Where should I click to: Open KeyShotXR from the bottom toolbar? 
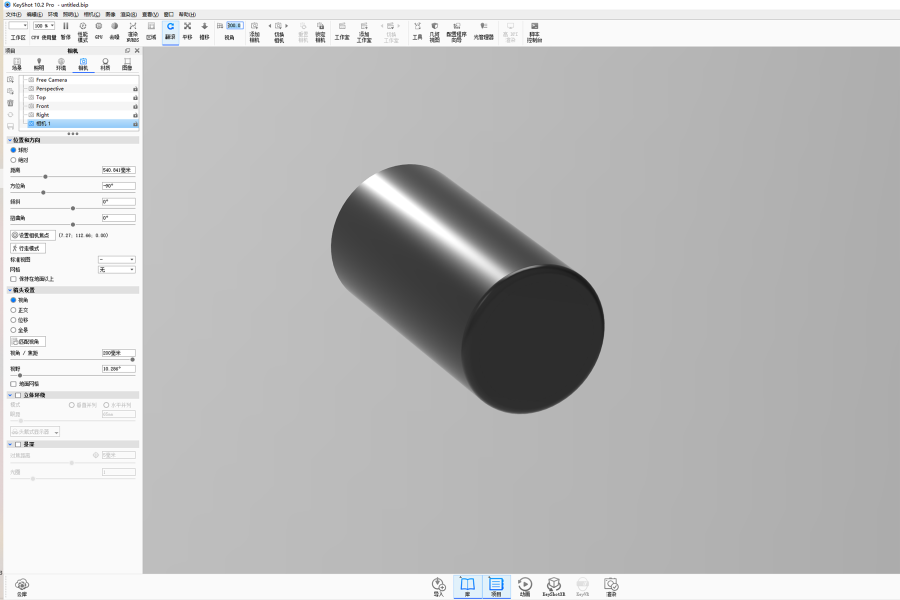click(553, 586)
